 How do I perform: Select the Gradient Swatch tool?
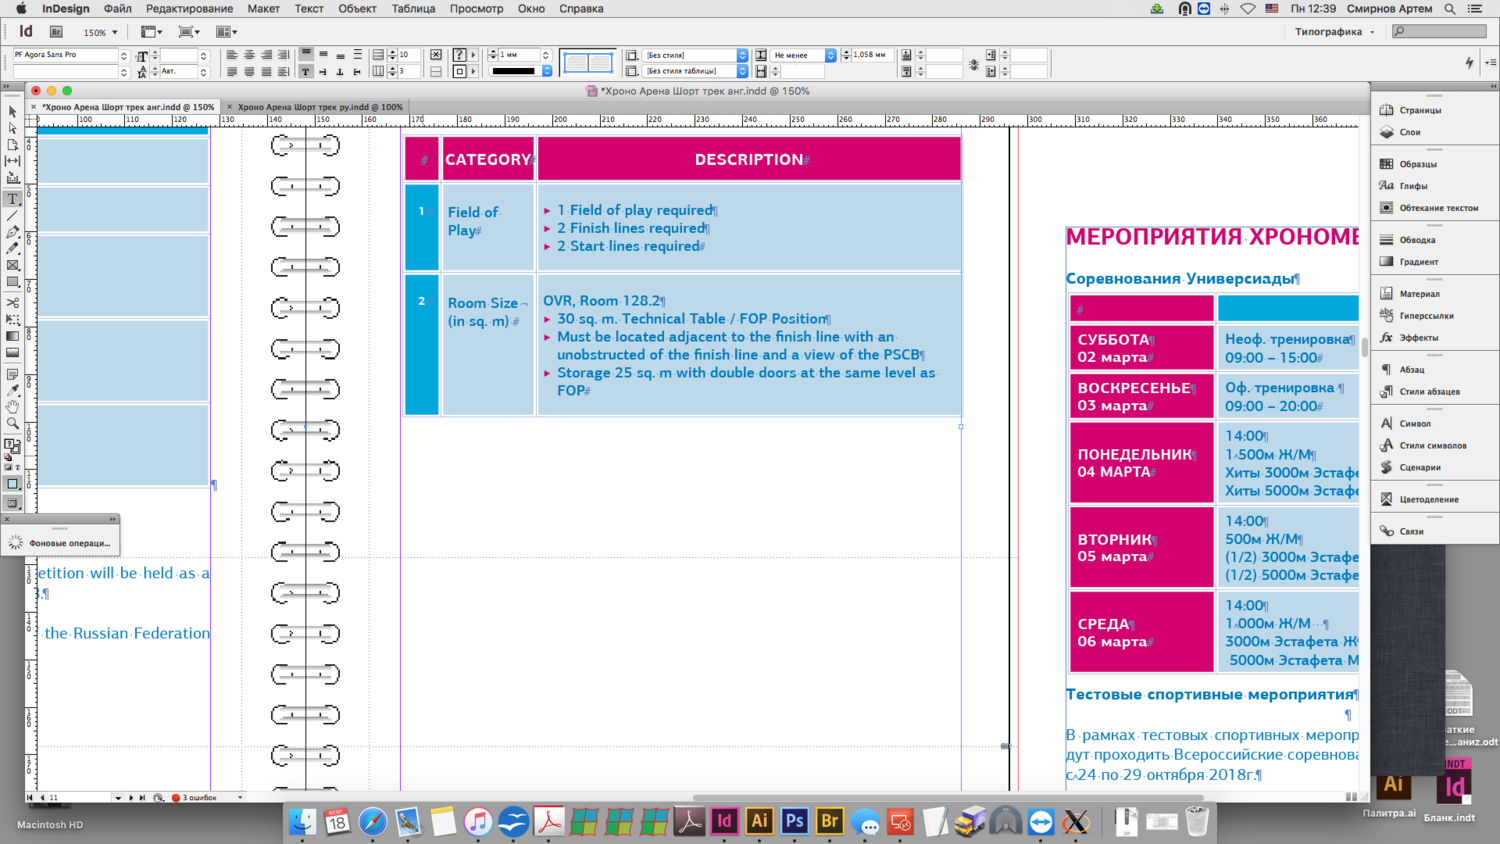[13, 336]
